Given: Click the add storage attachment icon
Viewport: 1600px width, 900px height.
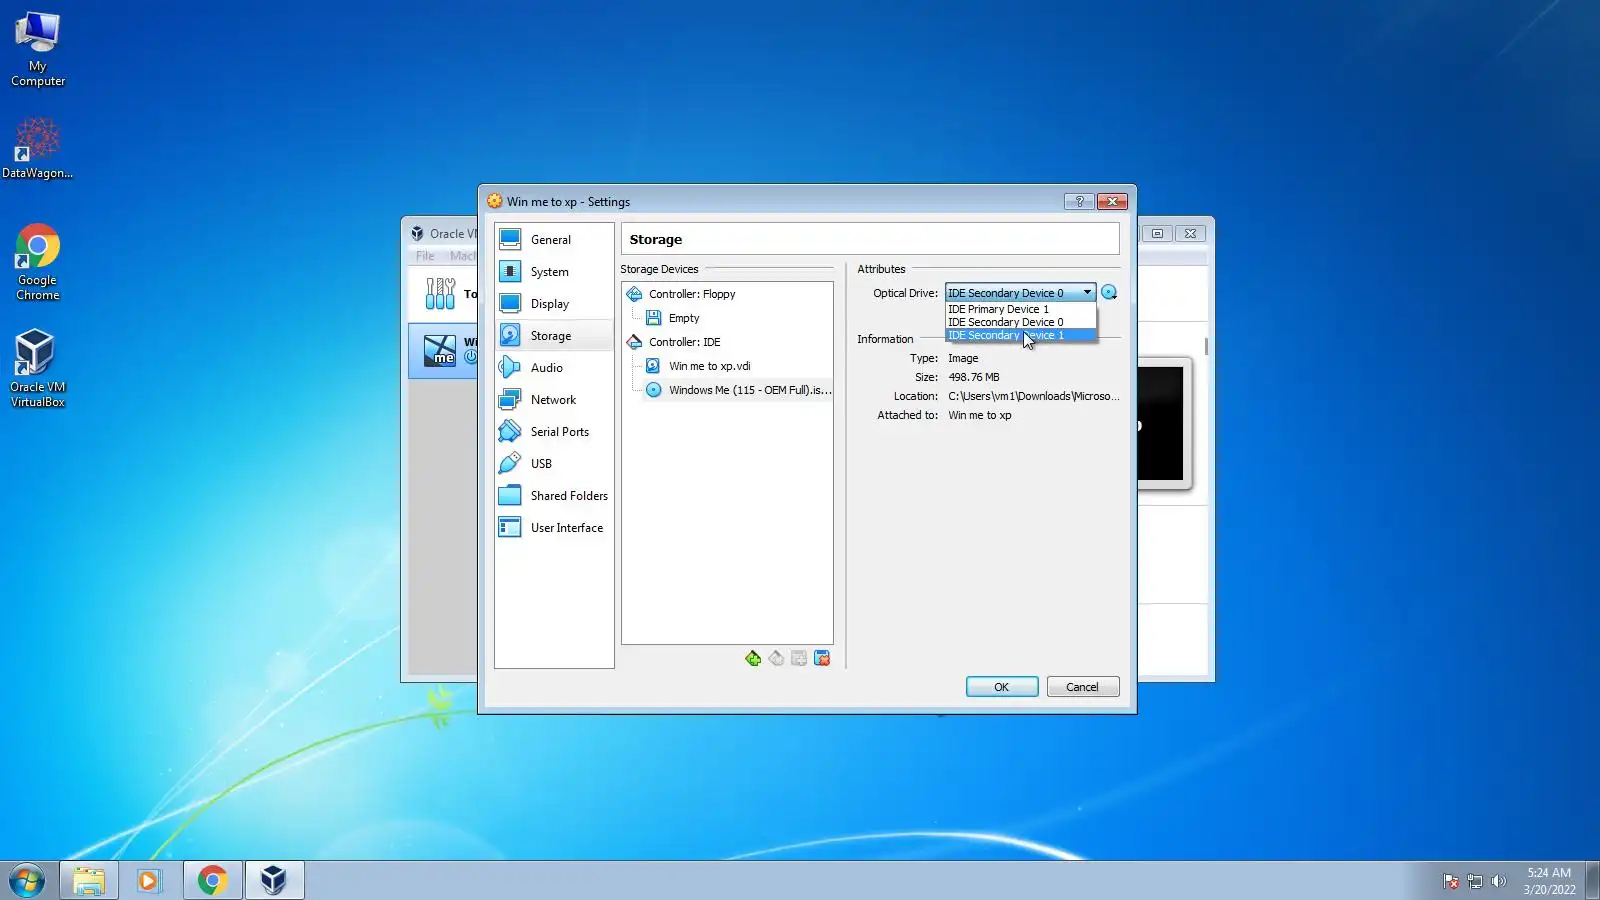Looking at the screenshot, I should pyautogui.click(x=799, y=658).
